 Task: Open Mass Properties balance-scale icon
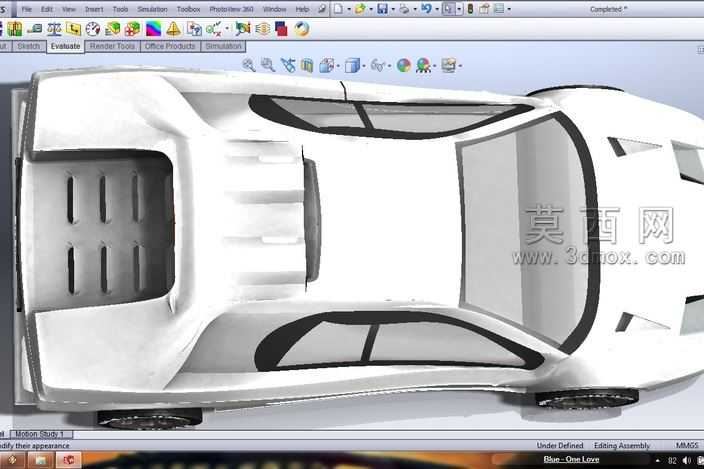point(54,29)
